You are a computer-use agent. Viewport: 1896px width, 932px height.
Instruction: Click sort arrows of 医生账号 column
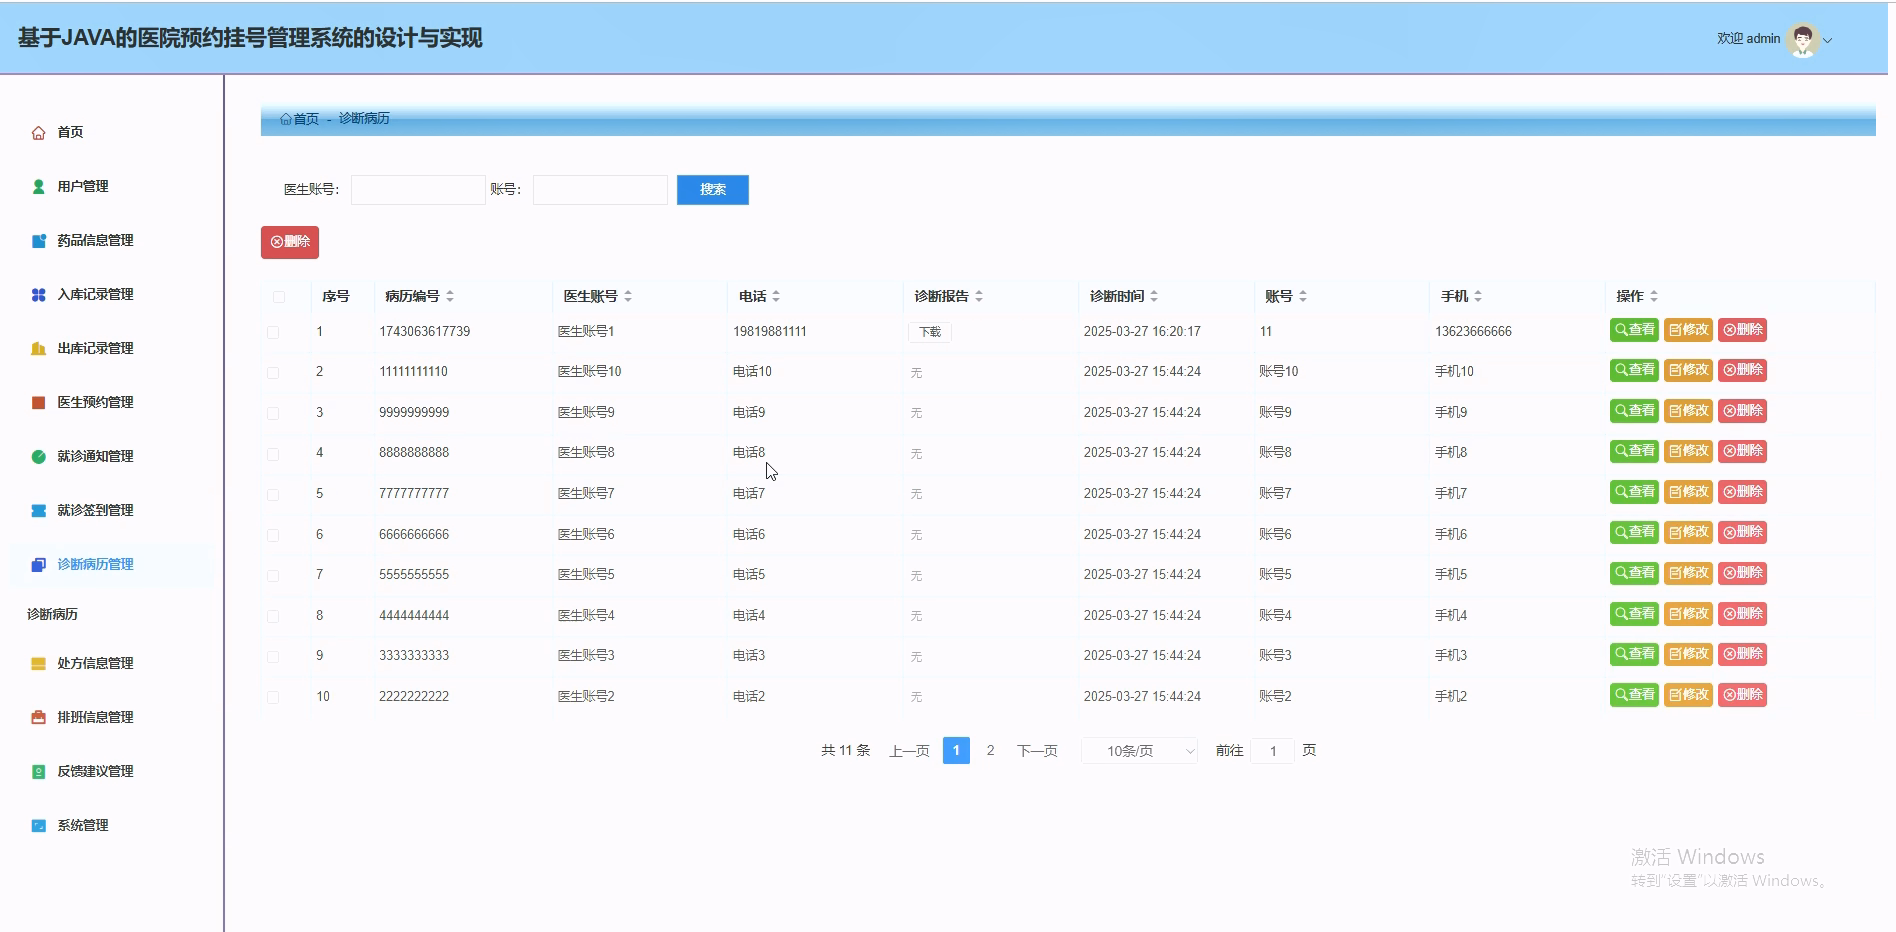(628, 296)
